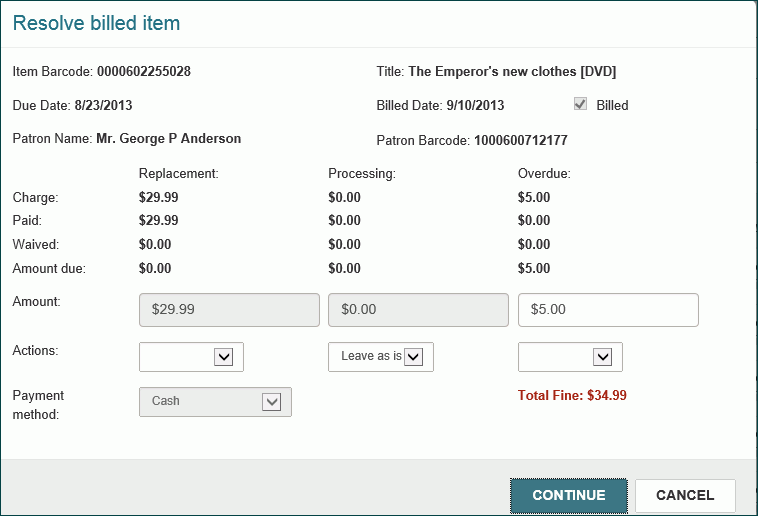Click the Overdue amount field showing $5.00
758x516 pixels.
click(608, 310)
